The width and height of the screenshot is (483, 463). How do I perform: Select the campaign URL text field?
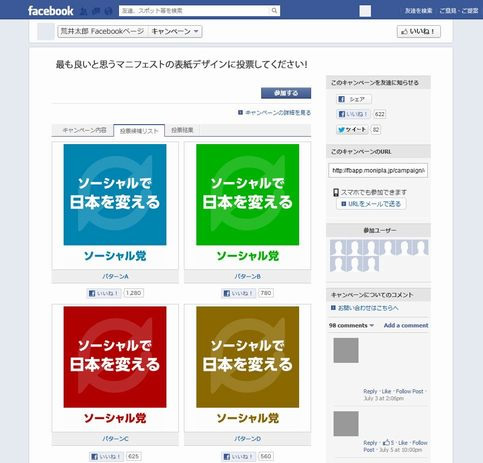[x=378, y=170]
